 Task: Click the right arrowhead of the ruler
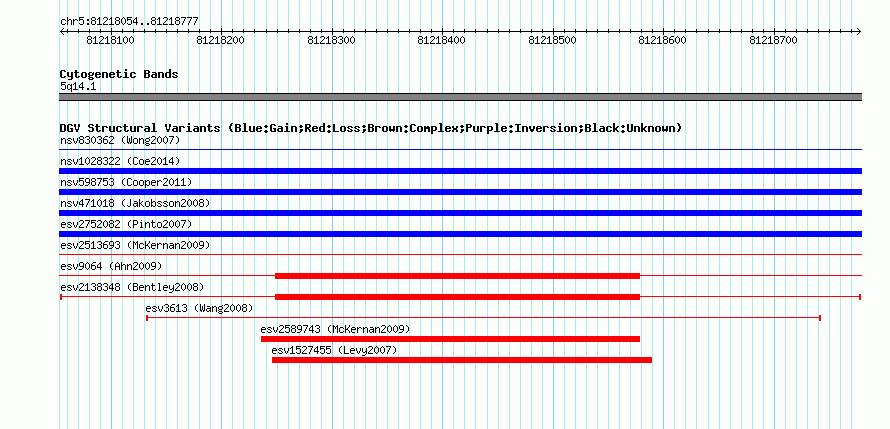[859, 32]
